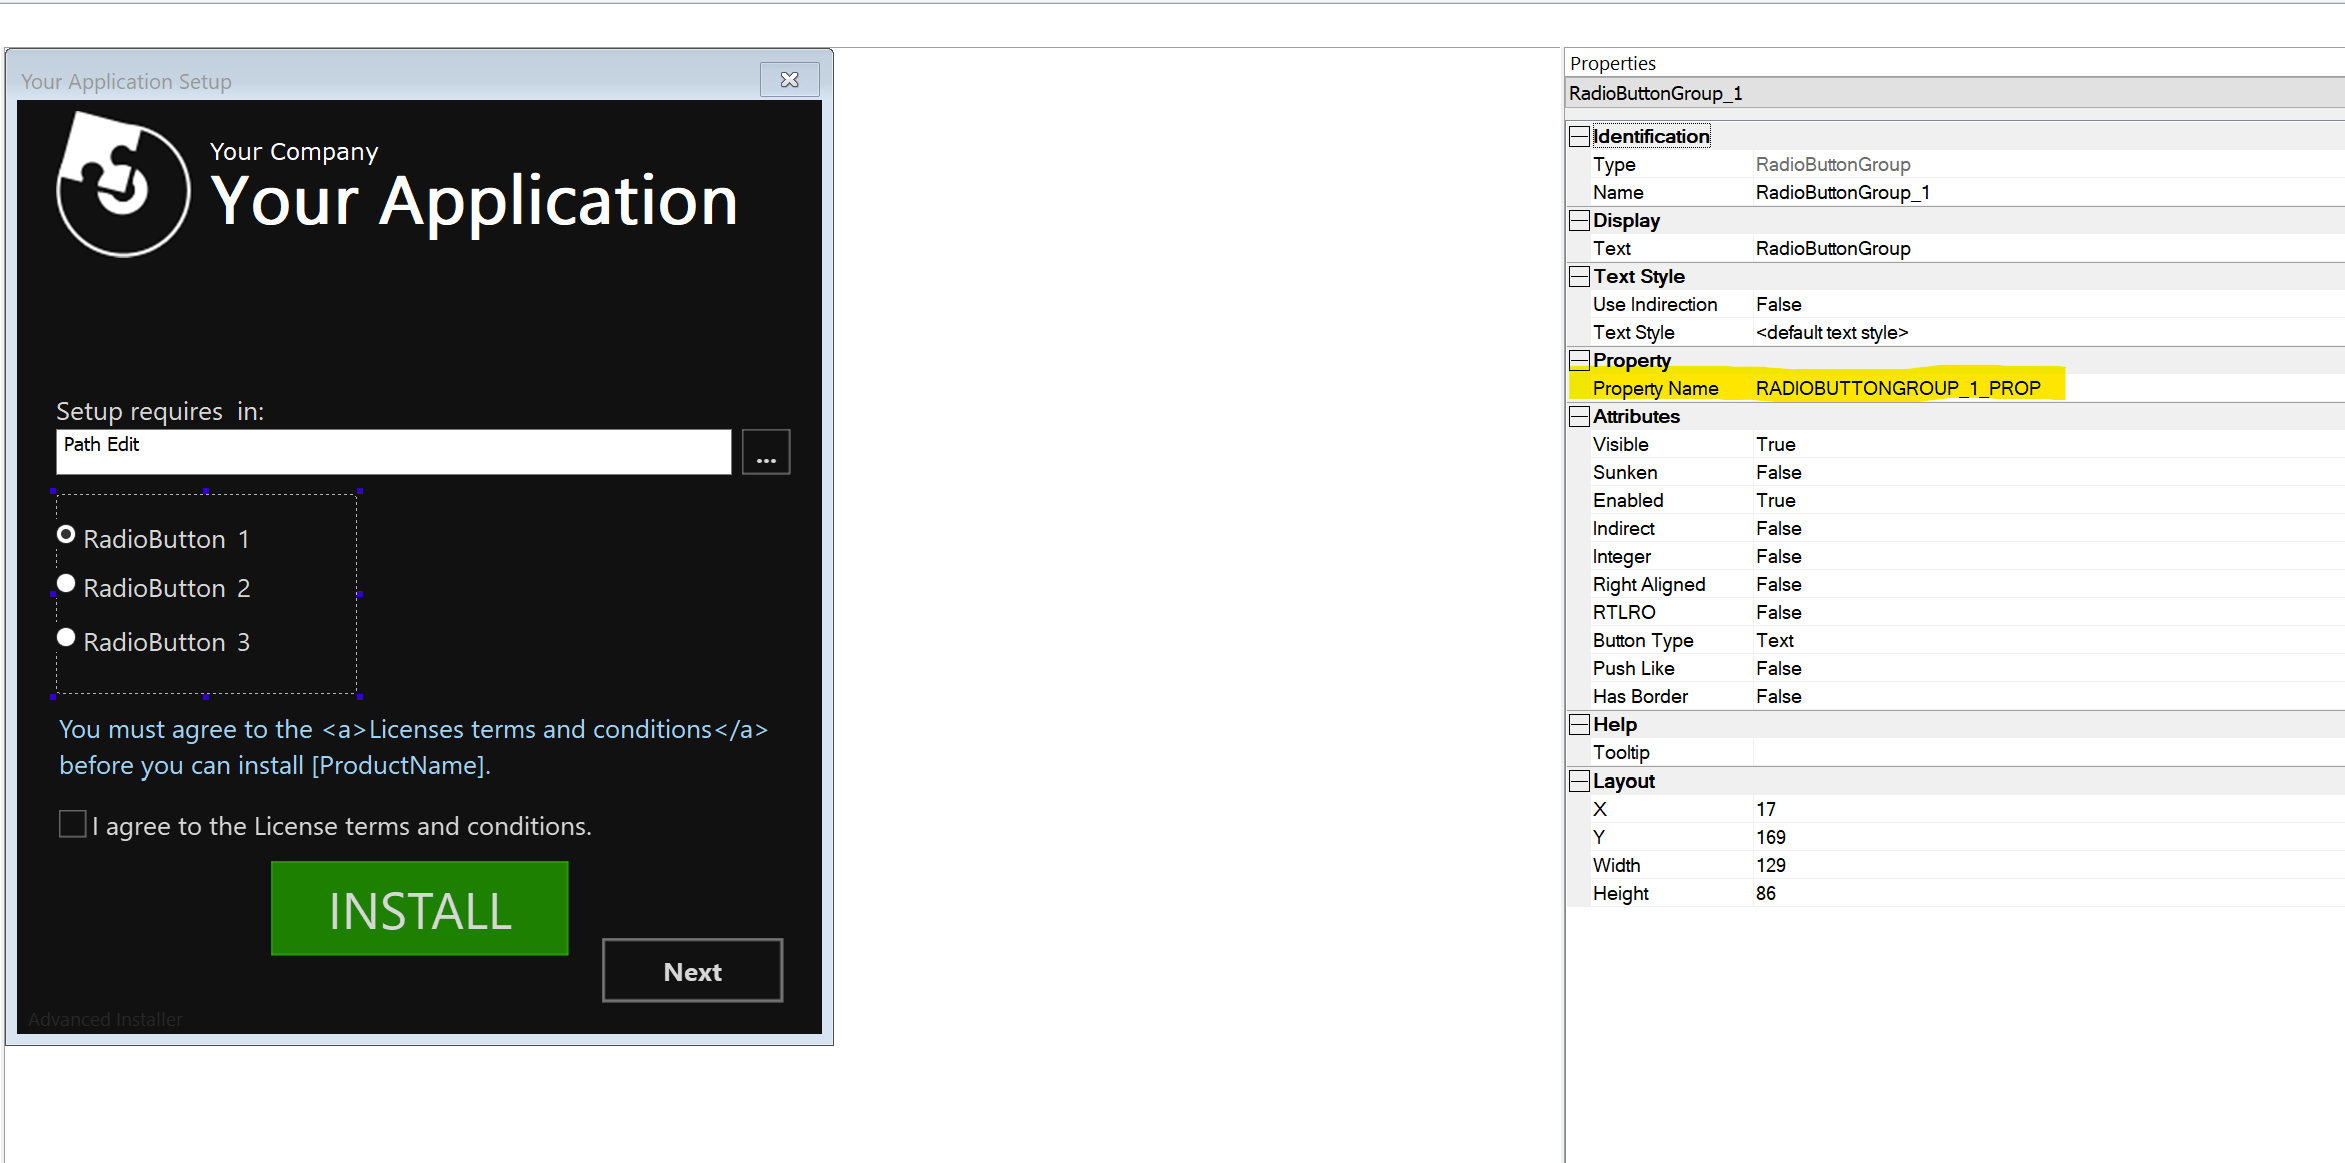Collapse the Text Style section
The width and height of the screenshot is (2345, 1163).
pyautogui.click(x=1579, y=276)
